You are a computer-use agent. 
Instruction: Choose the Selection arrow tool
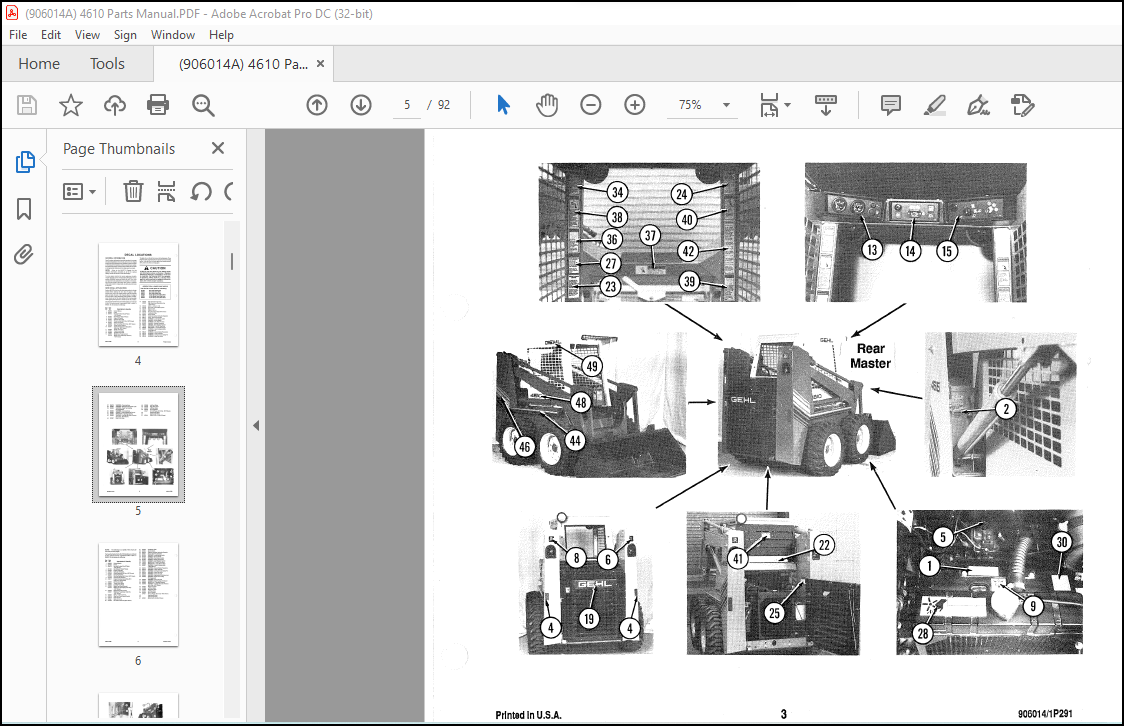(x=503, y=105)
